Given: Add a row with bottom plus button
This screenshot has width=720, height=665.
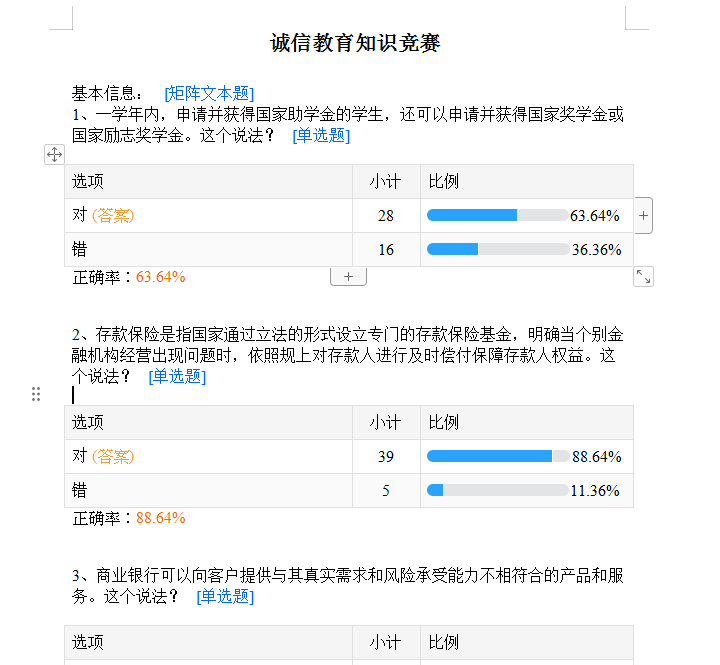Looking at the screenshot, I should point(349,276).
